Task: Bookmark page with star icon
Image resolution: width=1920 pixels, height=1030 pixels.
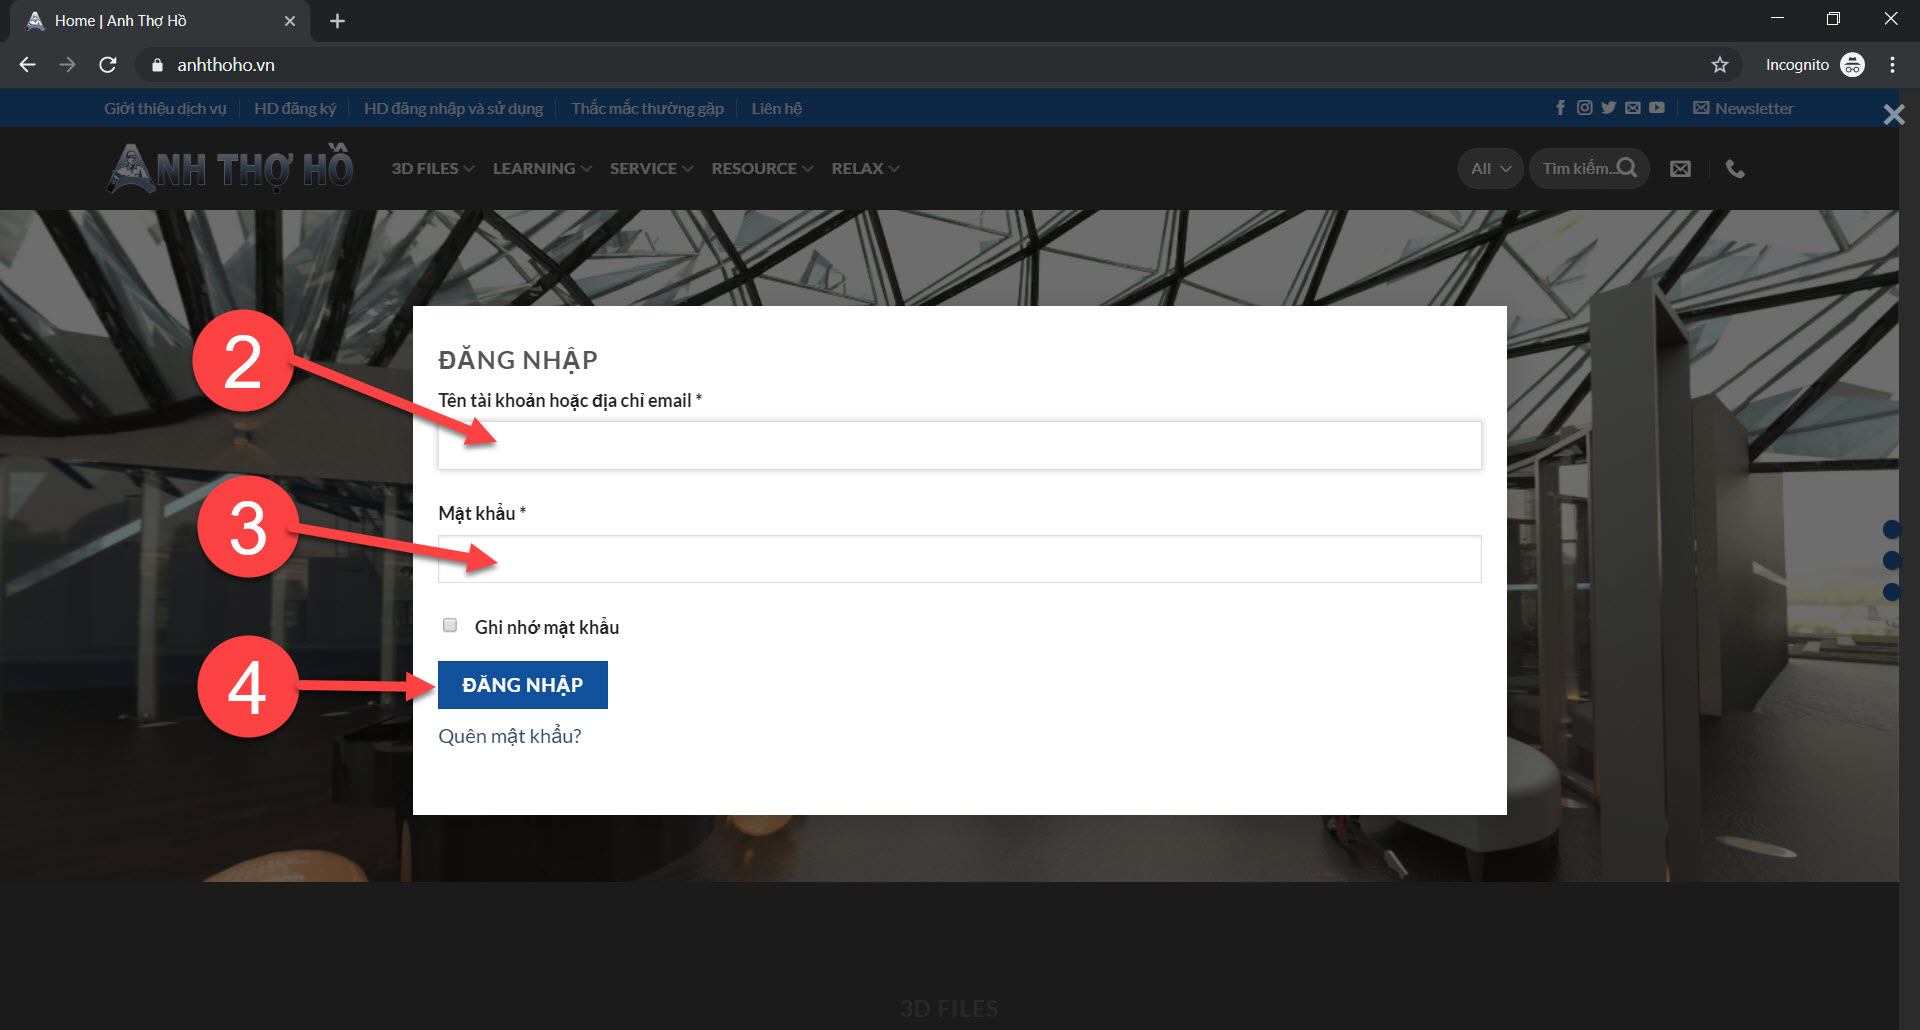Action: (x=1719, y=65)
